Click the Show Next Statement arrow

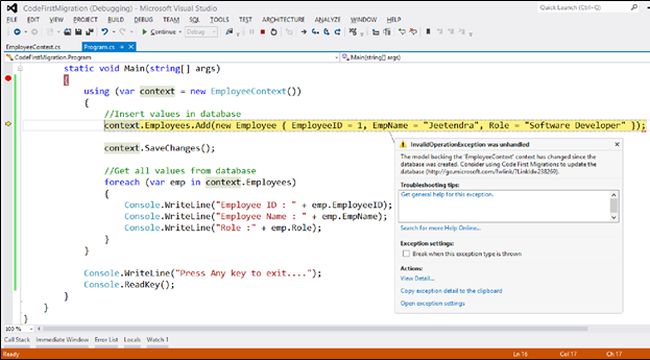(x=304, y=32)
